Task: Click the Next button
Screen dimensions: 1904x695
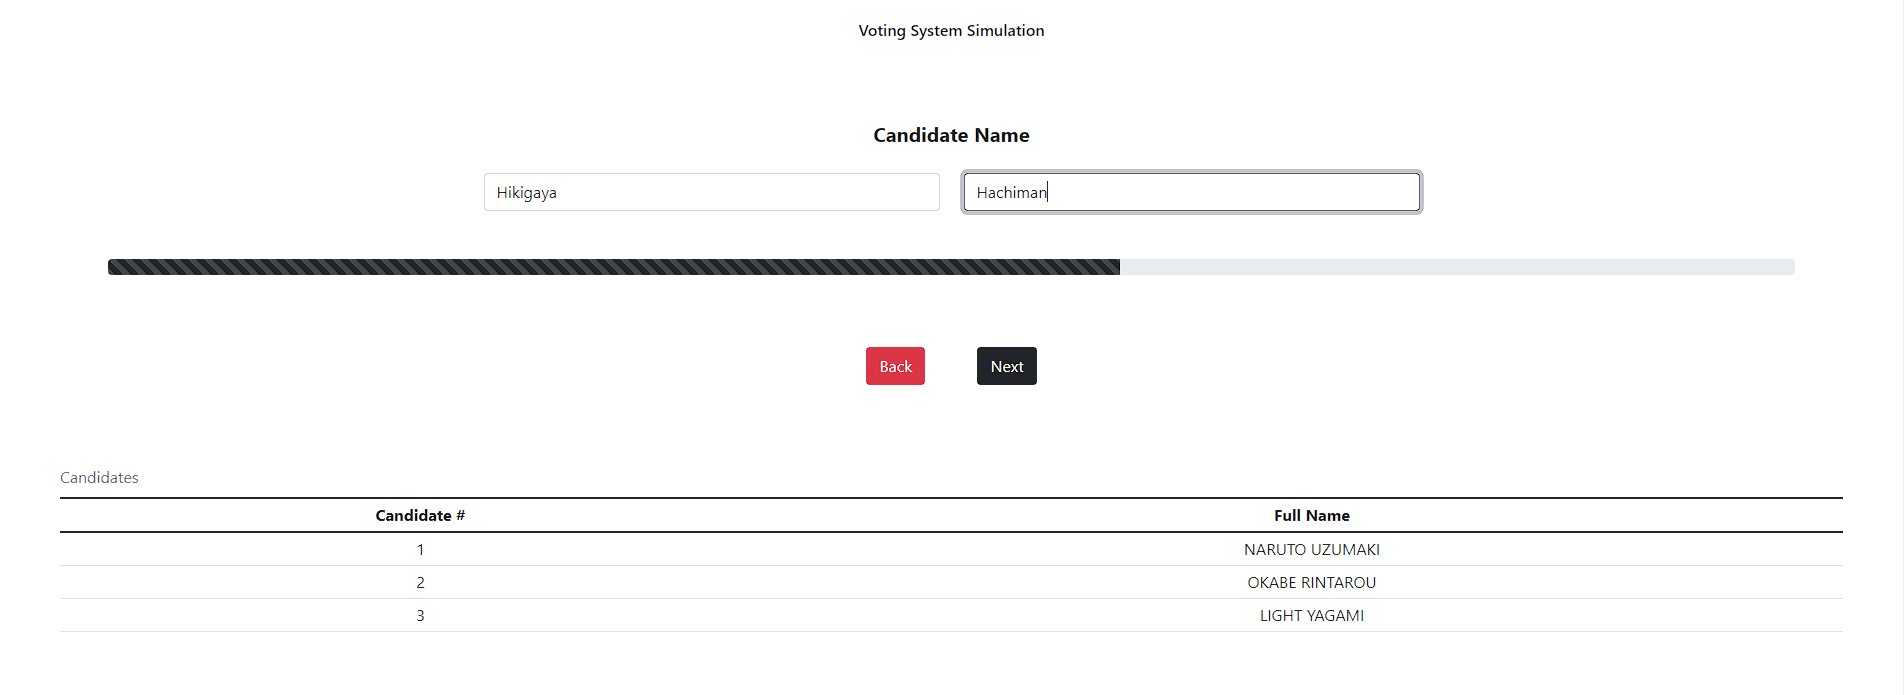Action: [x=1006, y=366]
